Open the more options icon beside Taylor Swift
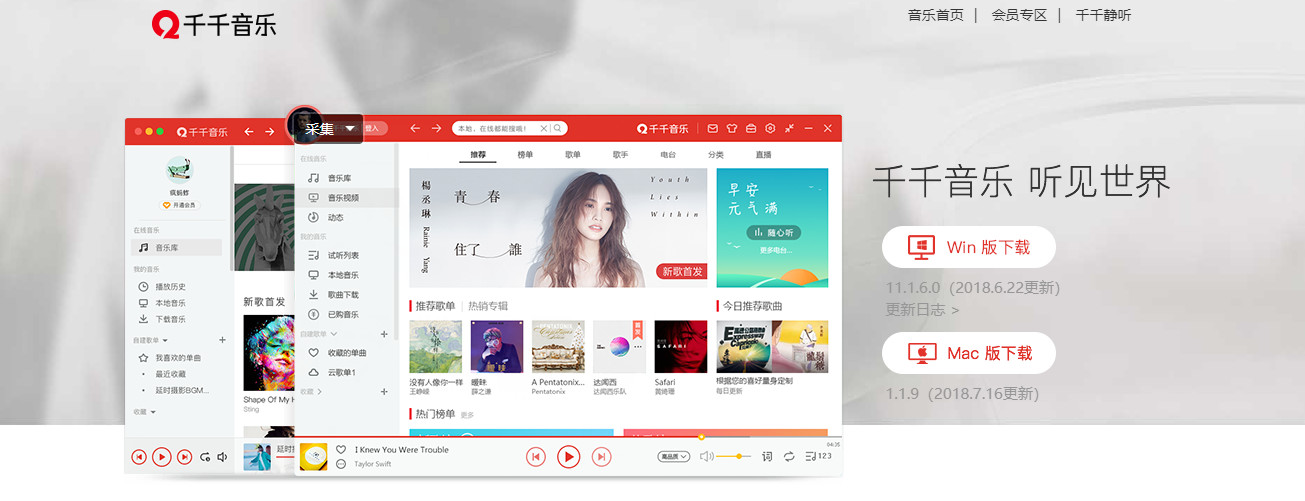Screen dimensions: 1305x501 coord(341,464)
